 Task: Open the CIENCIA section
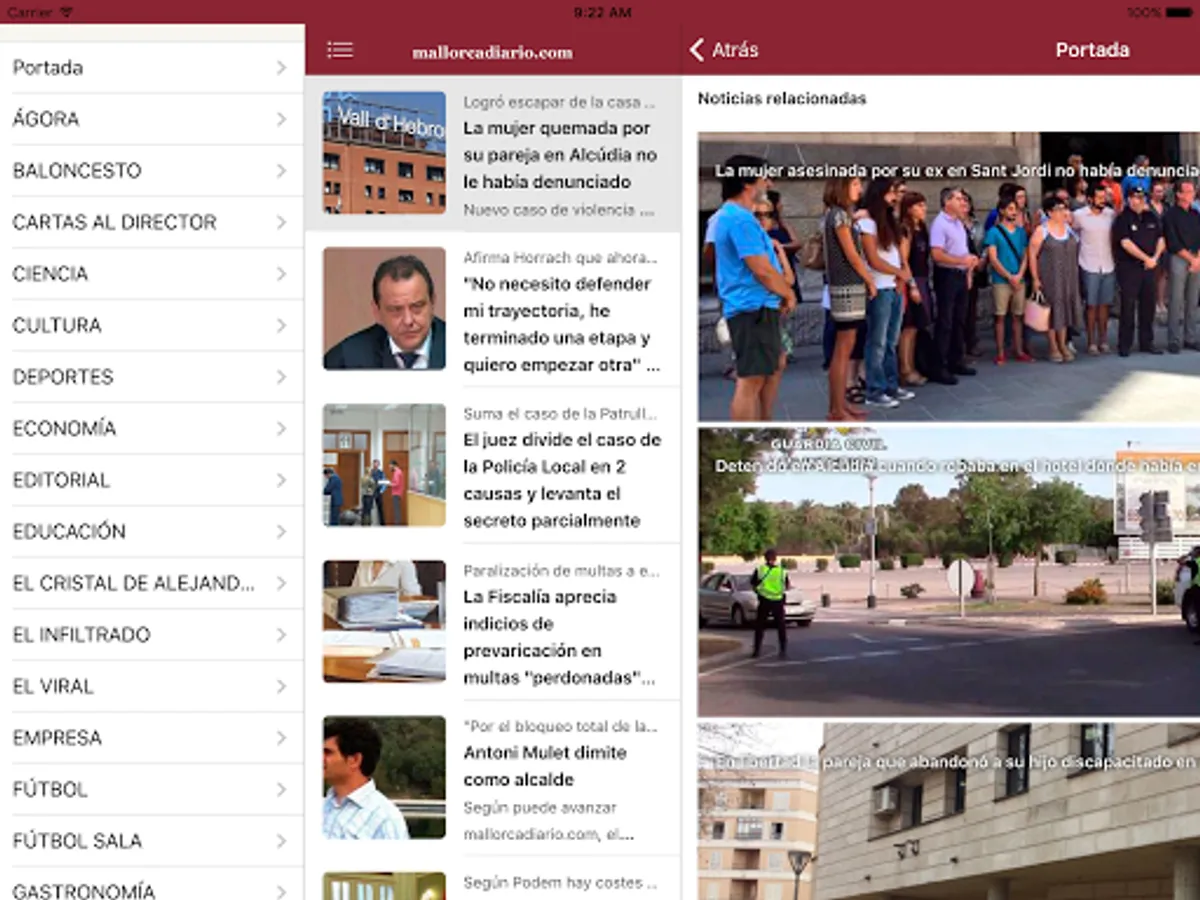click(x=152, y=274)
